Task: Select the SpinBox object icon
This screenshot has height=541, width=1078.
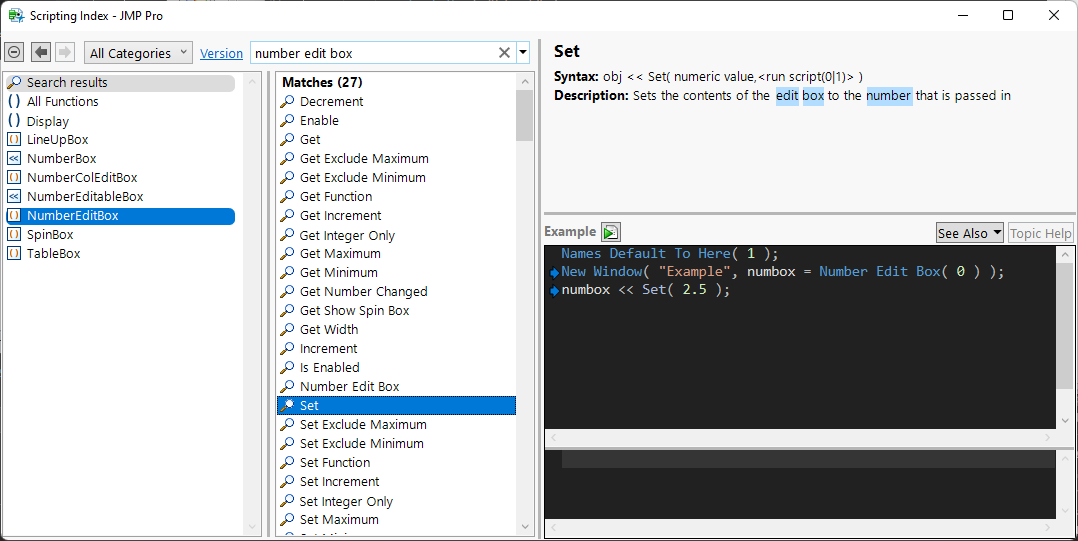Action: tap(14, 234)
